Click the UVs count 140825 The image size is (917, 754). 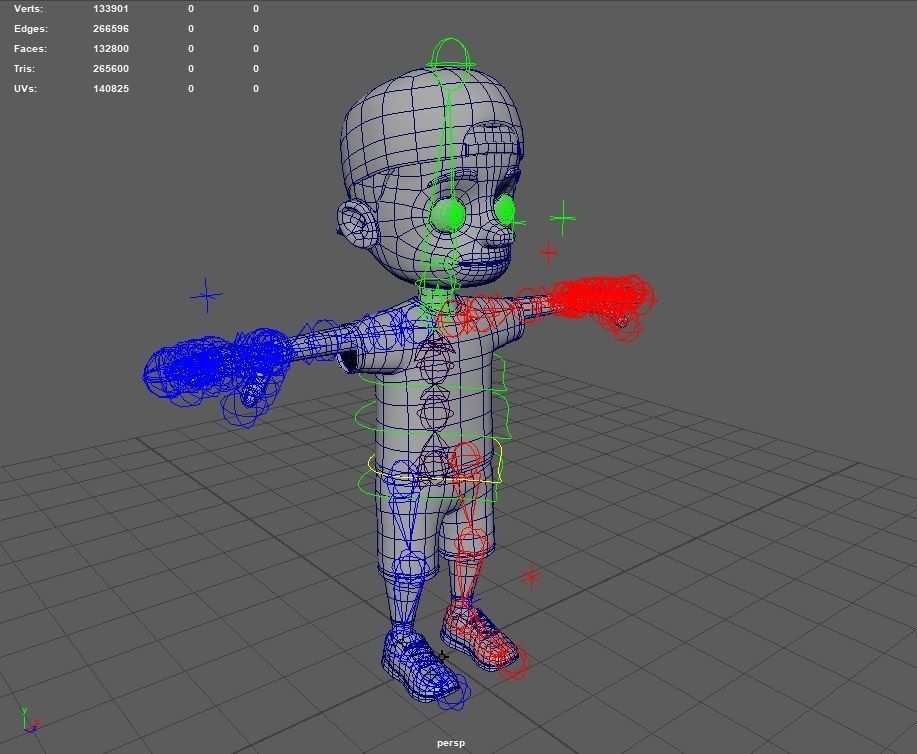(x=111, y=88)
